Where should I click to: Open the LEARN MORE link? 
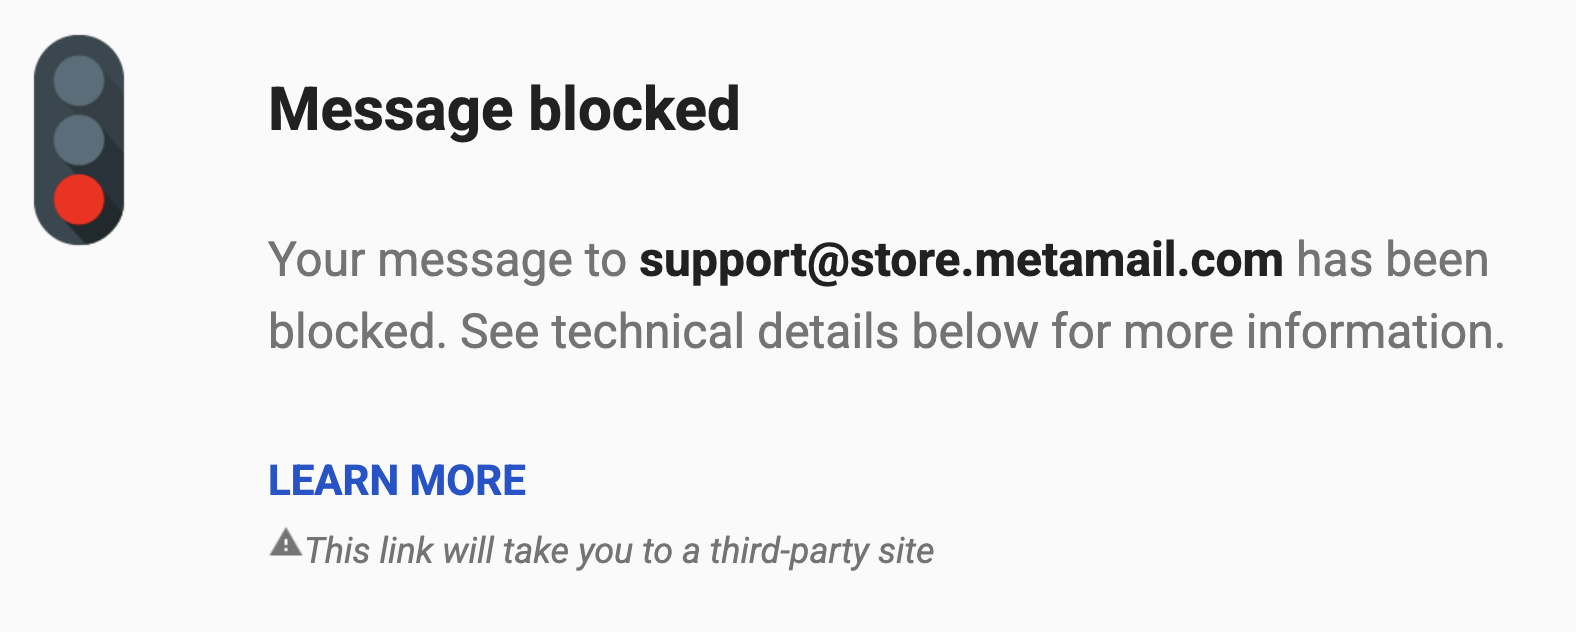[397, 481]
